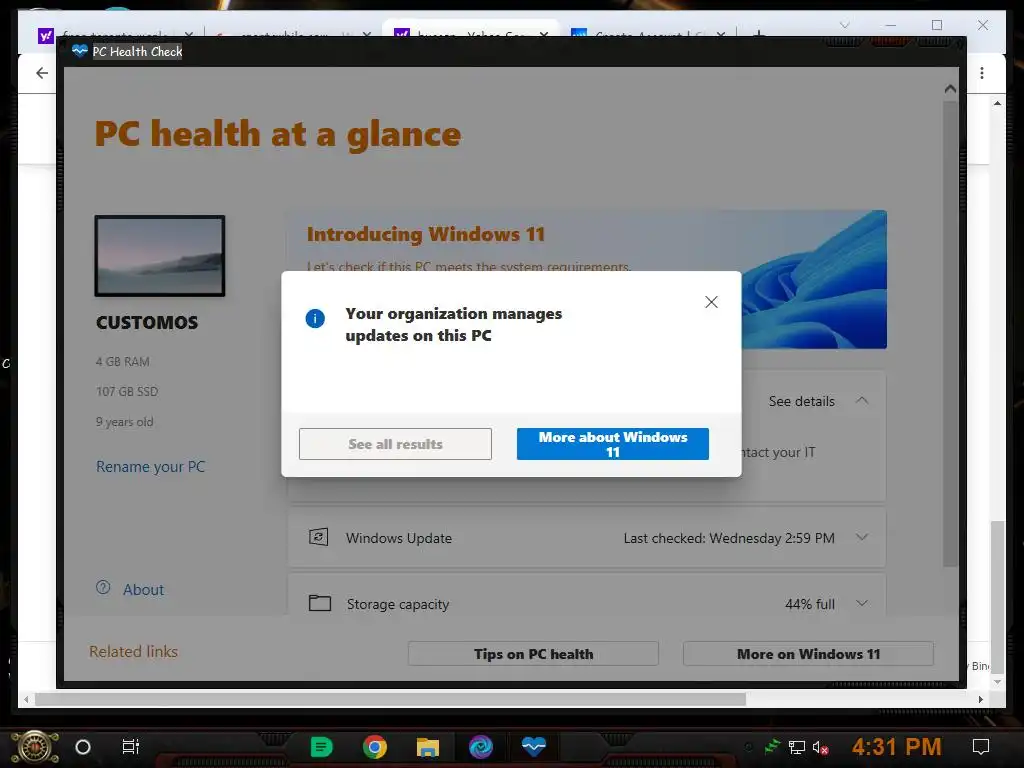
Task: Click PC Health Check taskbar icon
Action: (534, 746)
